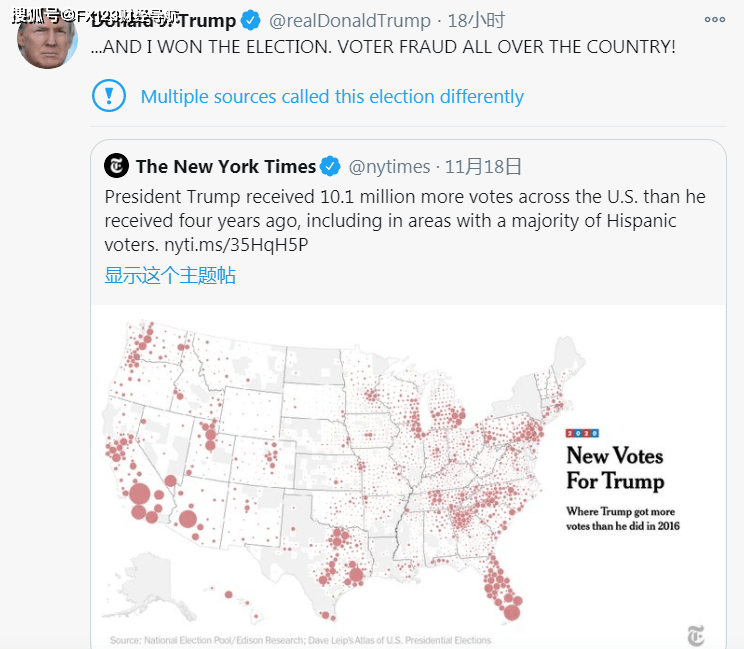Image resolution: width=744 pixels, height=649 pixels.
Task: Click verified badge next to New York Times
Action: pyautogui.click(x=330, y=166)
